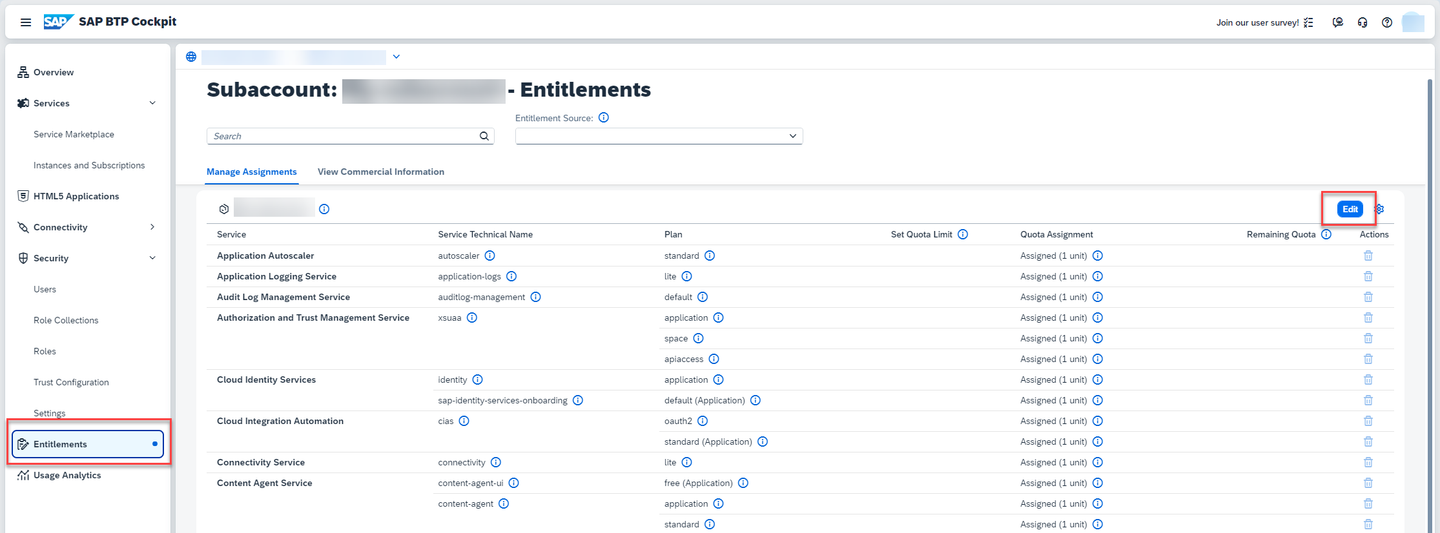
Task: Select the Cloud Integration Automation row
Action: click(280, 421)
